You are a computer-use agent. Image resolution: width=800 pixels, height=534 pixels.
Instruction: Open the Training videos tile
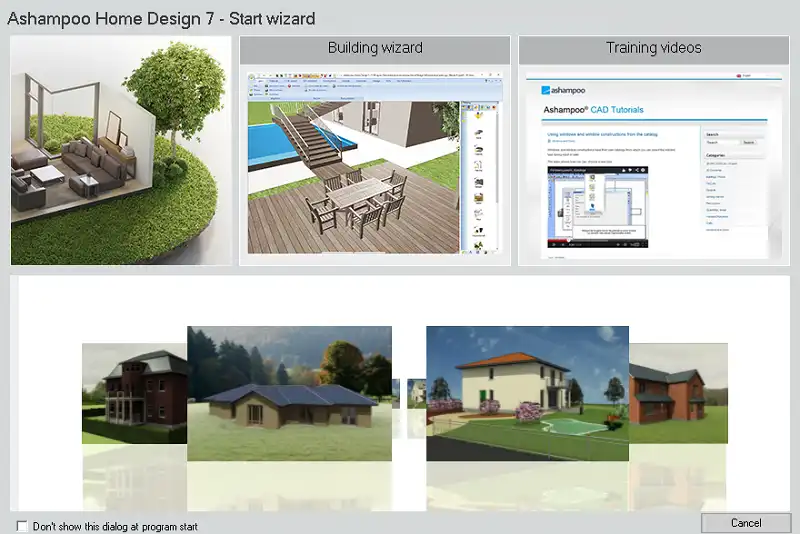[654, 48]
